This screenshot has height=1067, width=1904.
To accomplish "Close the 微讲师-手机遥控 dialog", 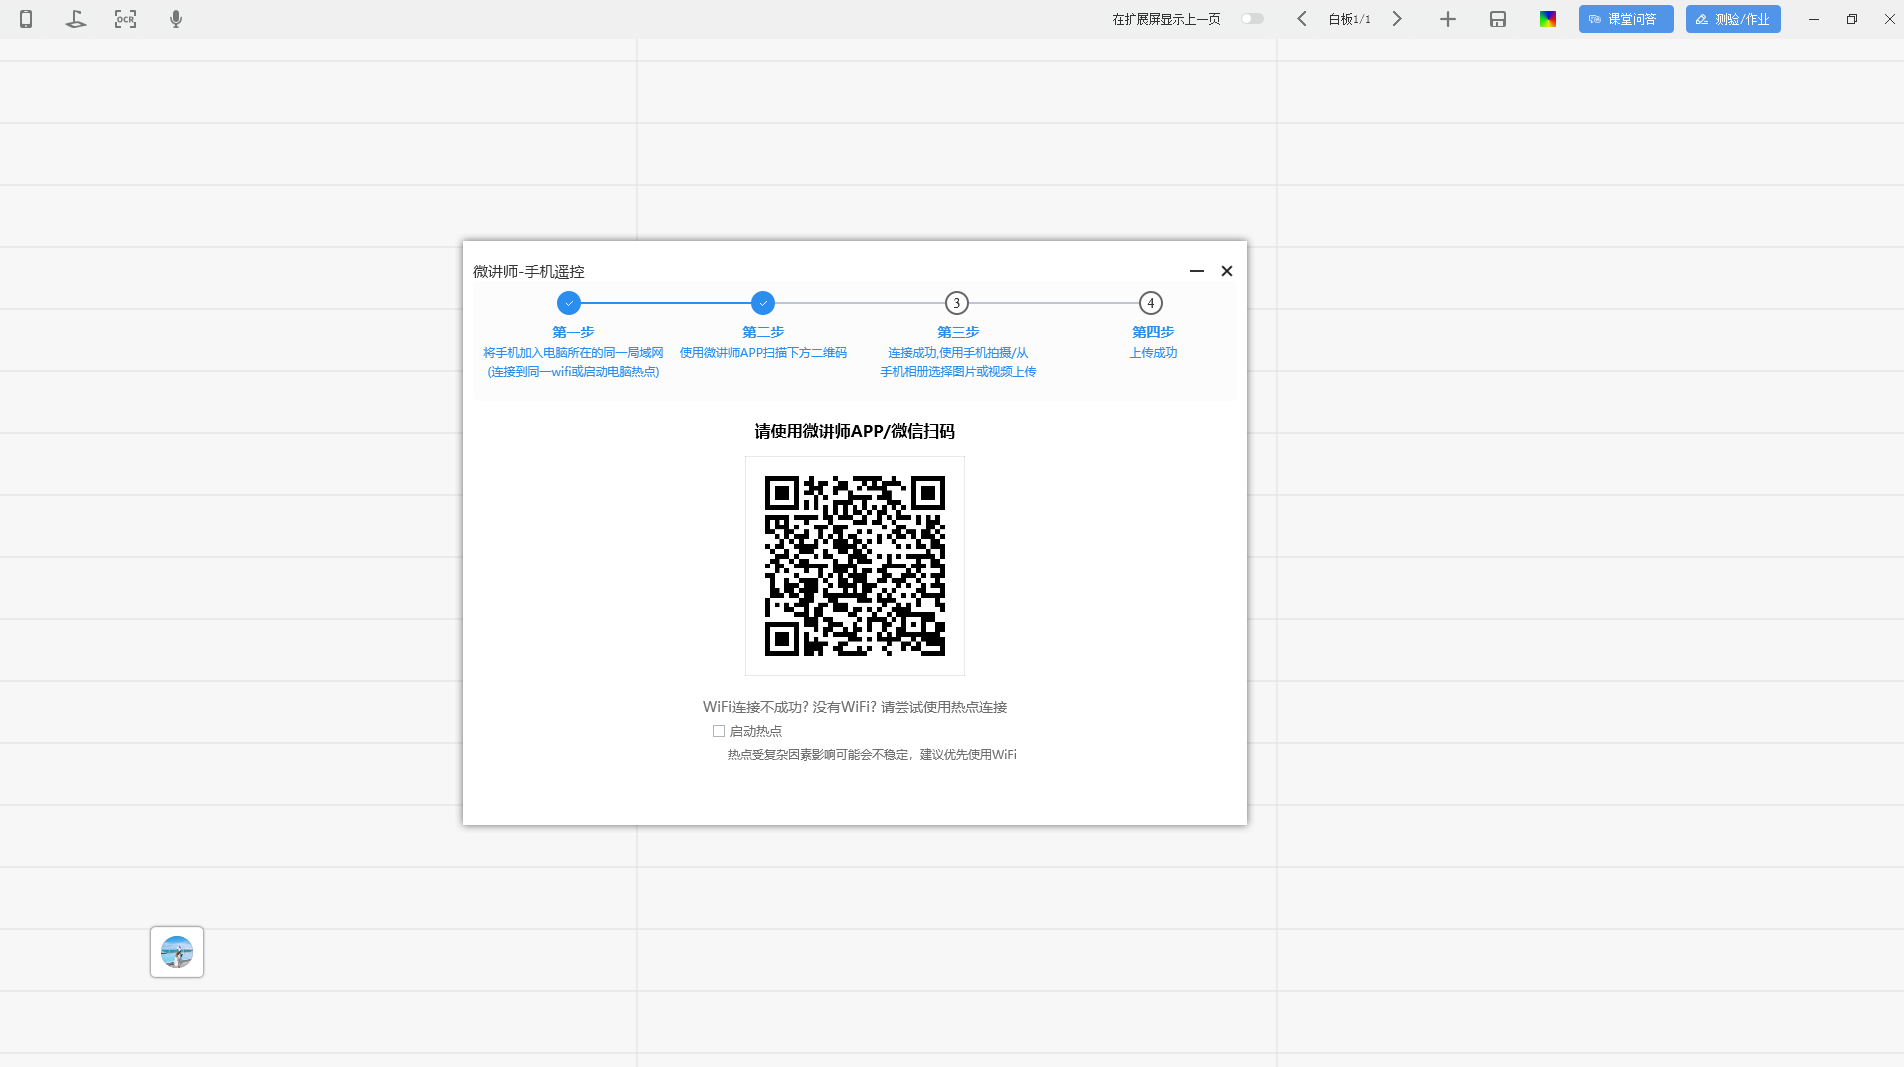I will coord(1227,271).
